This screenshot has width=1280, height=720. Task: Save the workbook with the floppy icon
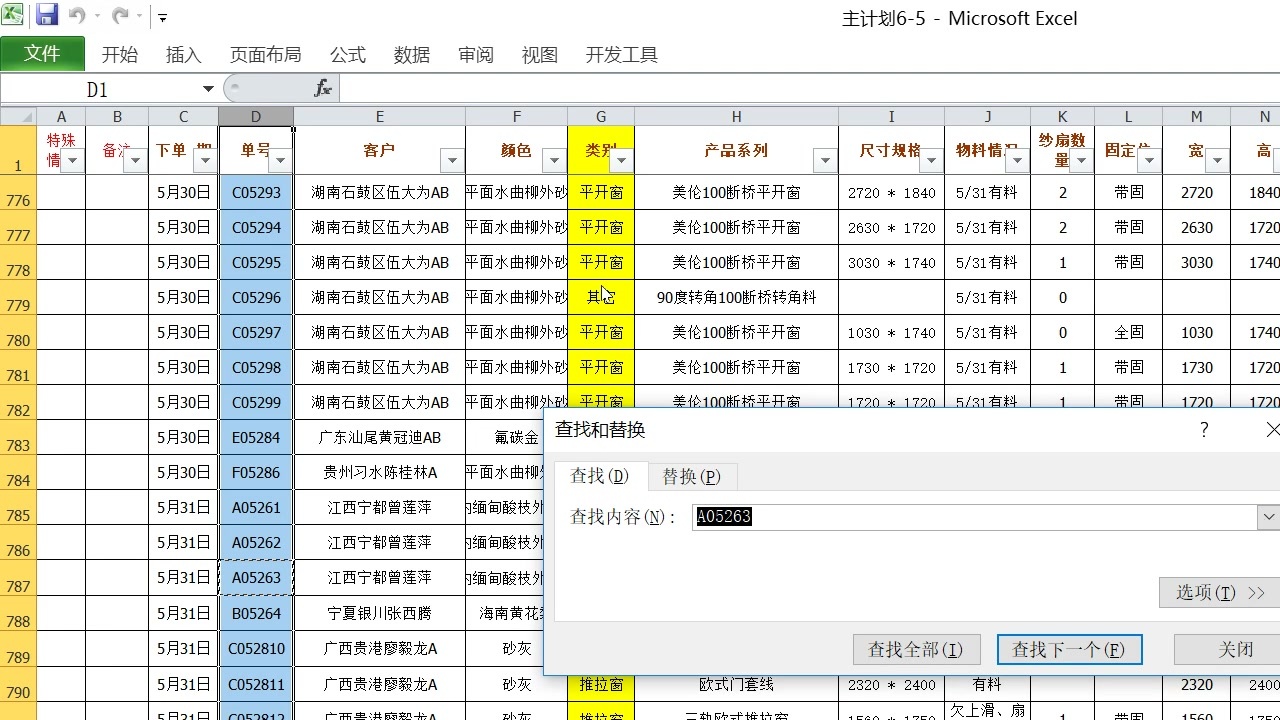[x=46, y=16]
